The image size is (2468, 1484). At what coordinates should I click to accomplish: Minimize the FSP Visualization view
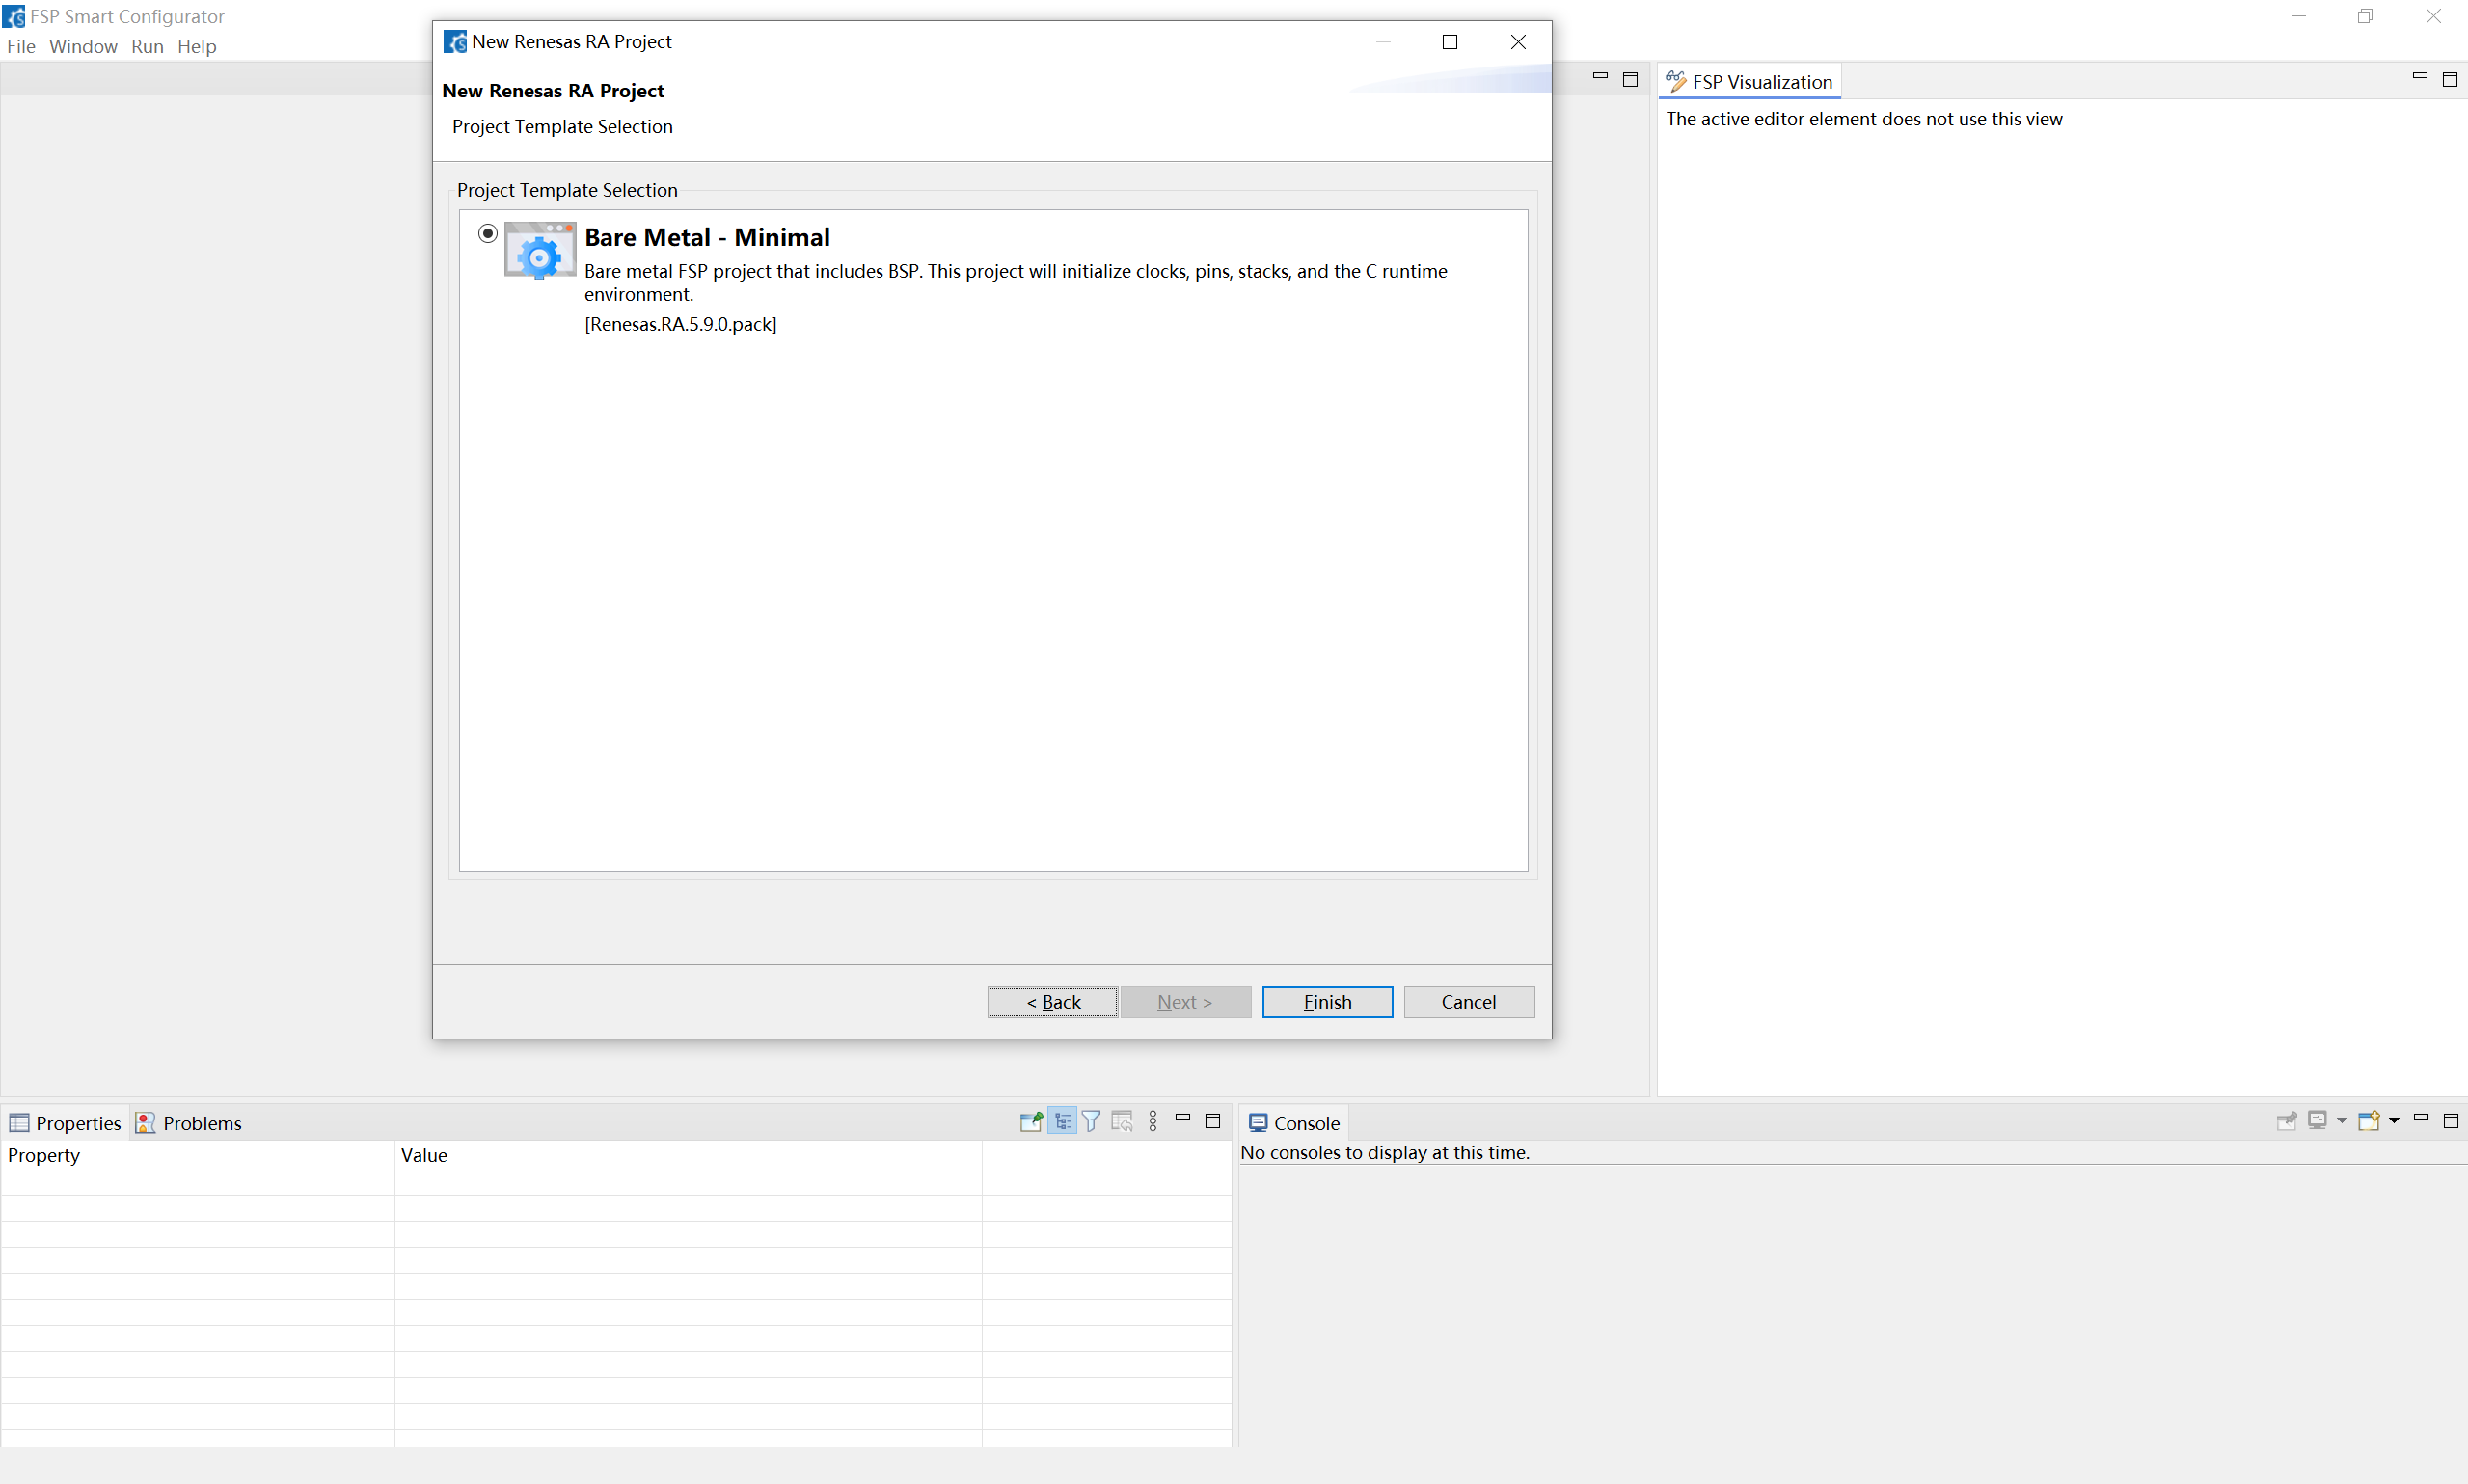(x=2420, y=77)
